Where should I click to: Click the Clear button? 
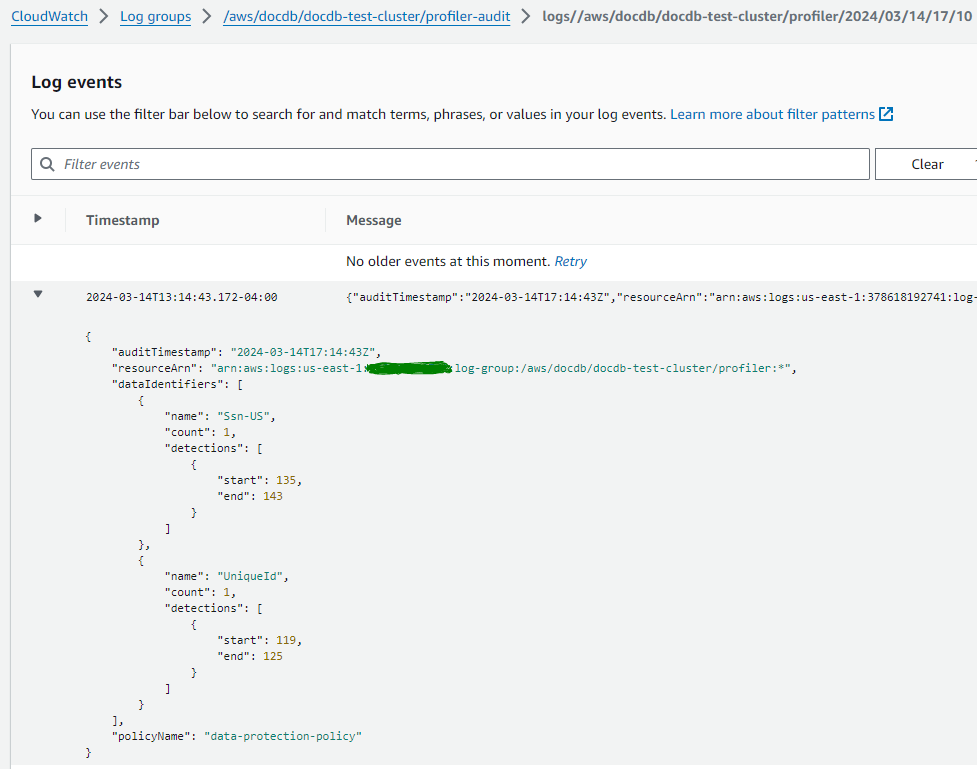(x=927, y=164)
